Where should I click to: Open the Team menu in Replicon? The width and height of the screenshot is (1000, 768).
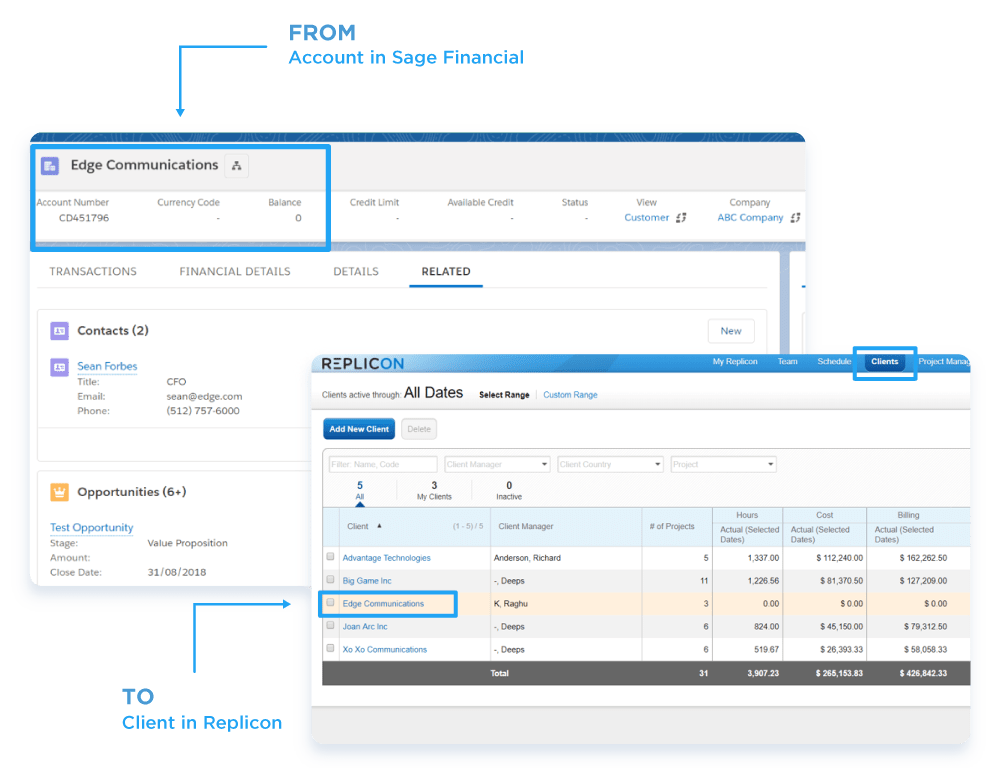click(788, 362)
